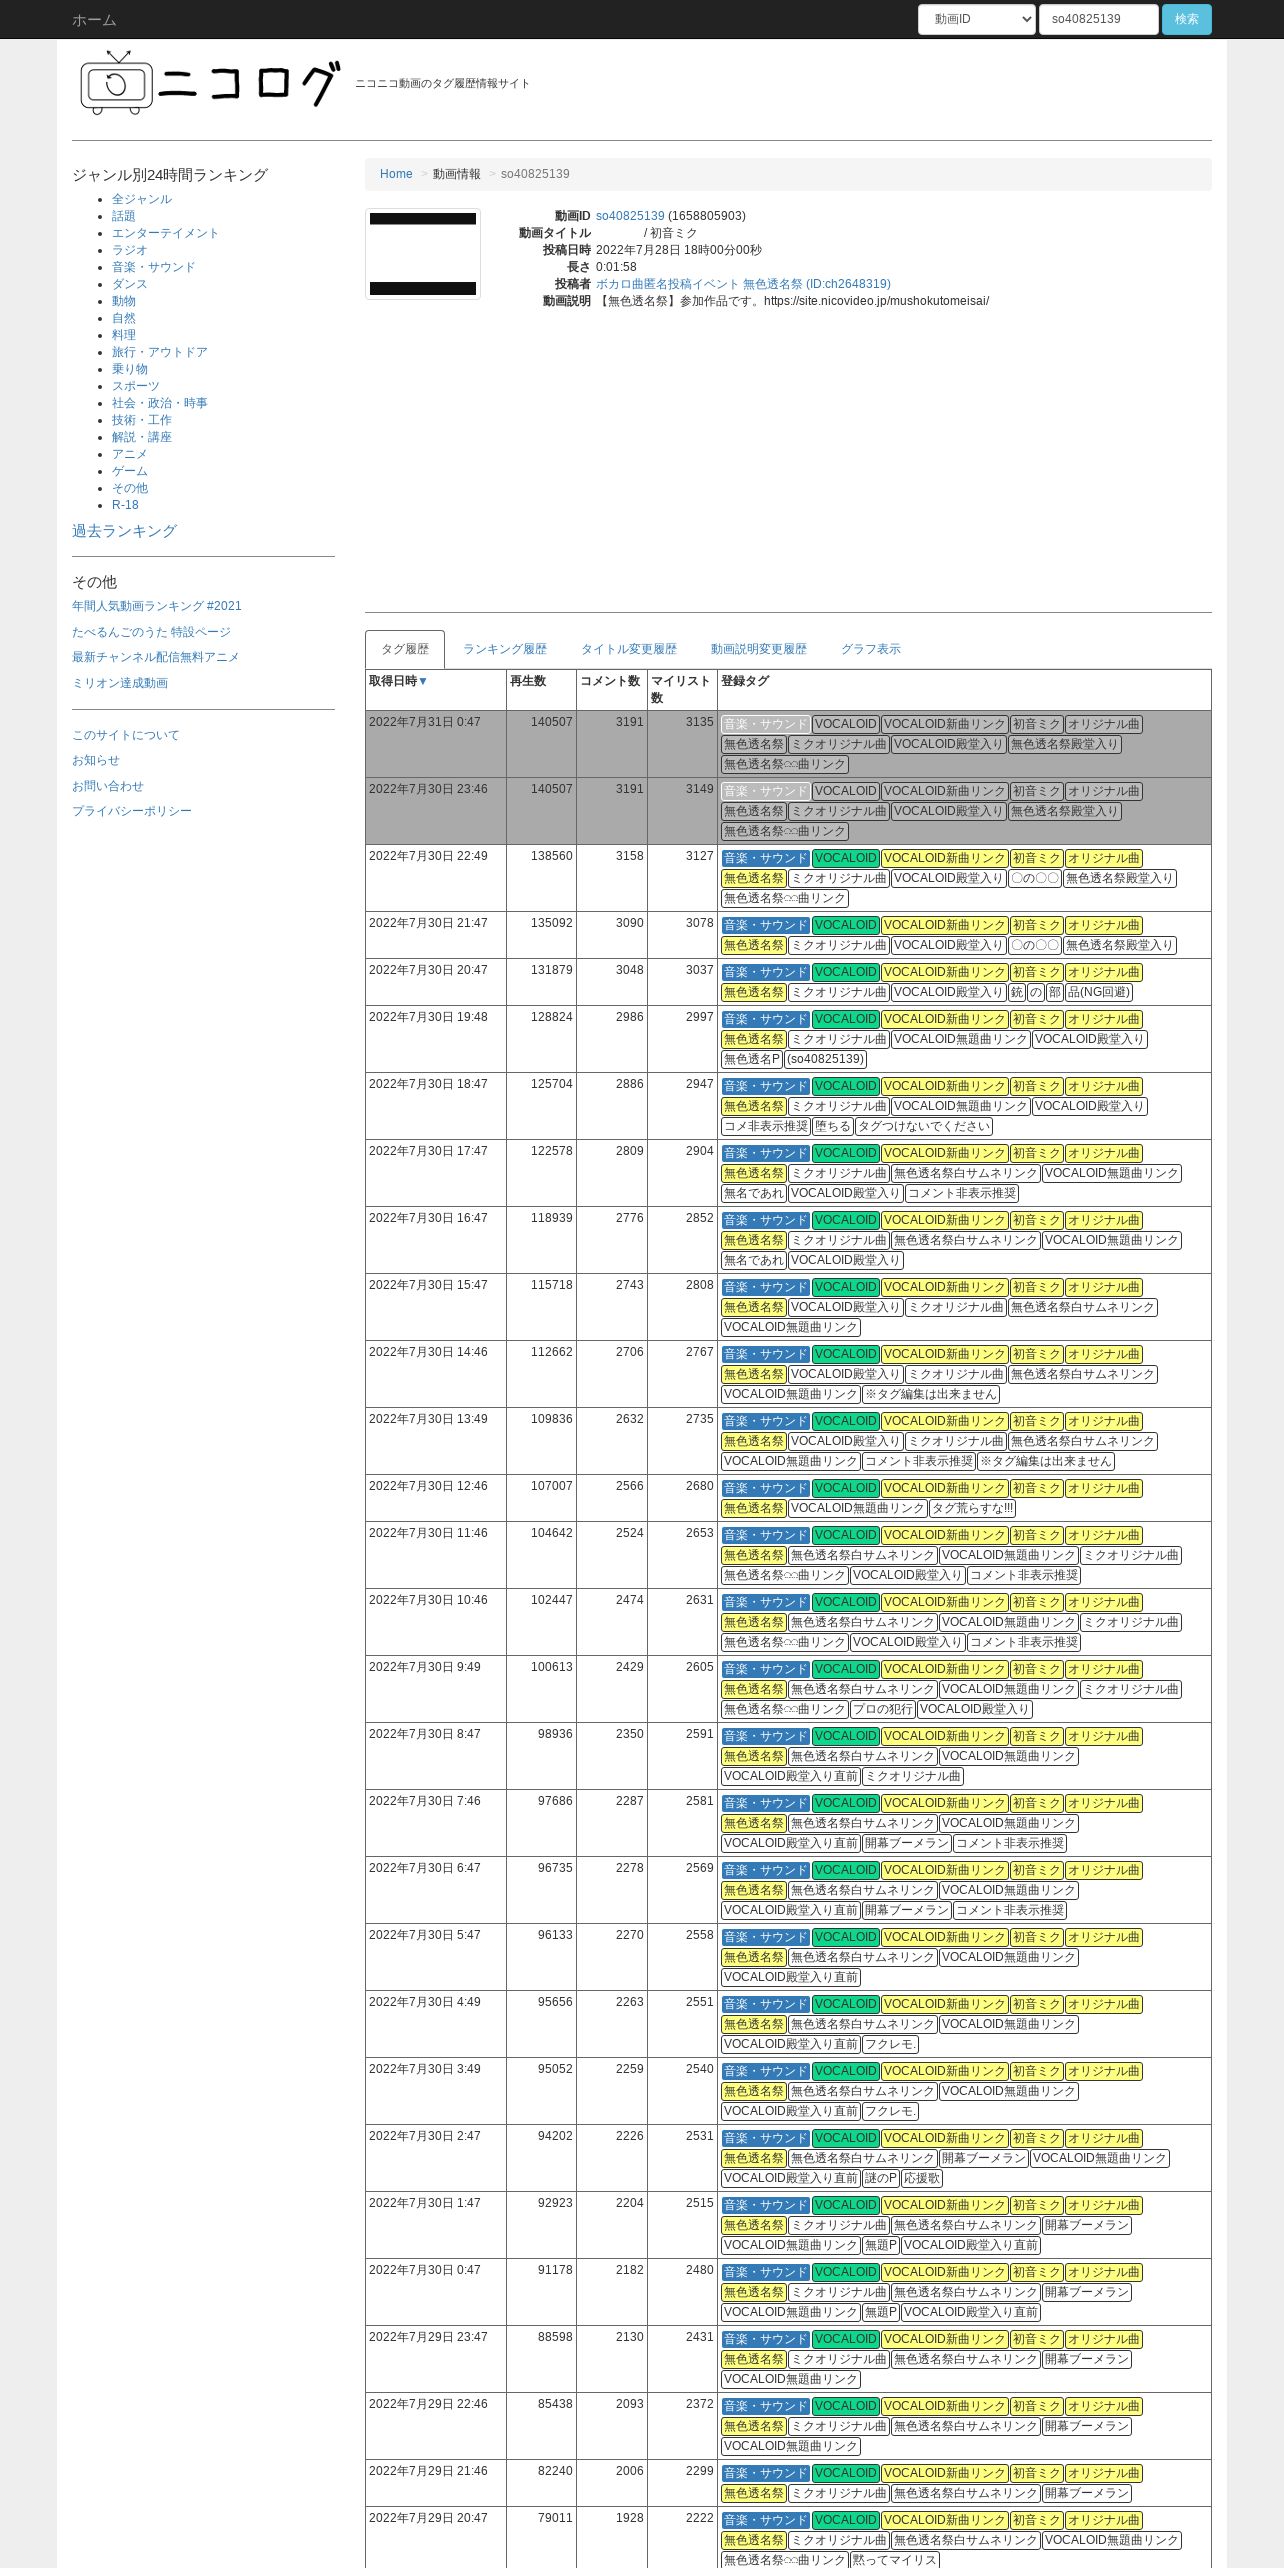Viewport: 1284px width, 2568px height.
Task: Open the 料理 ranking link
Action: [x=124, y=335]
